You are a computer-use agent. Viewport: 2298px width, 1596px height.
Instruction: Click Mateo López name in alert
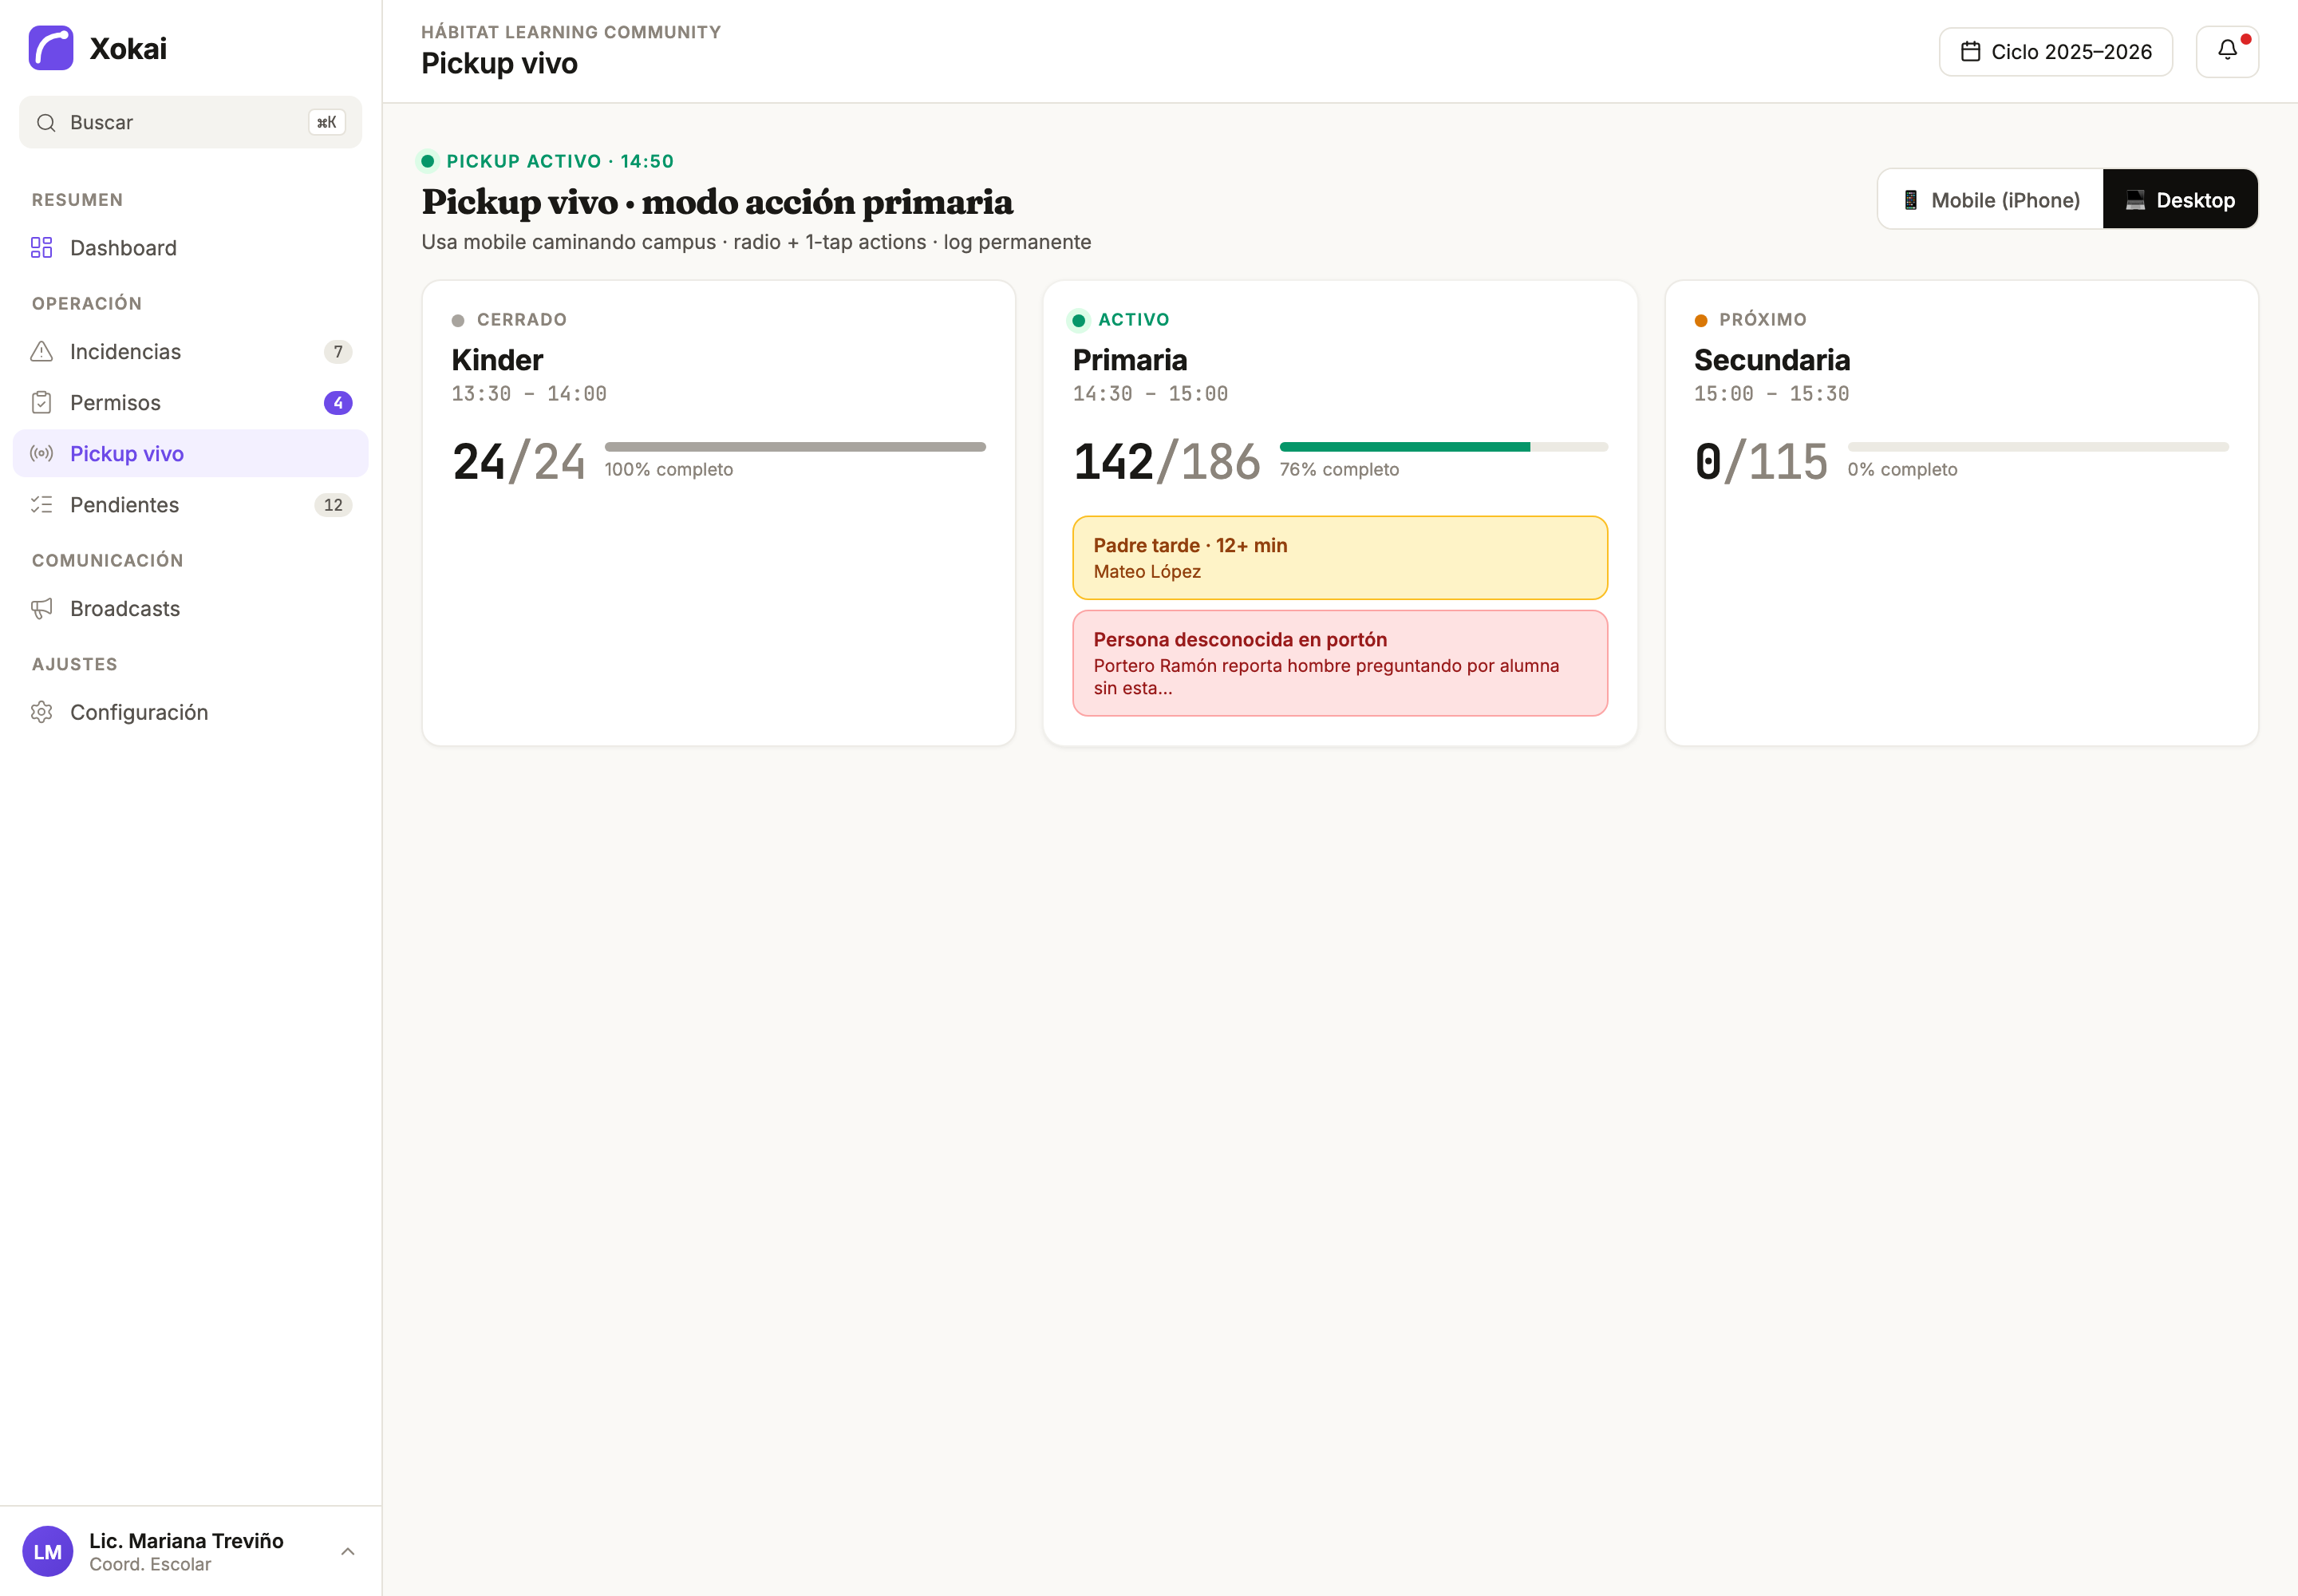pos(1147,572)
